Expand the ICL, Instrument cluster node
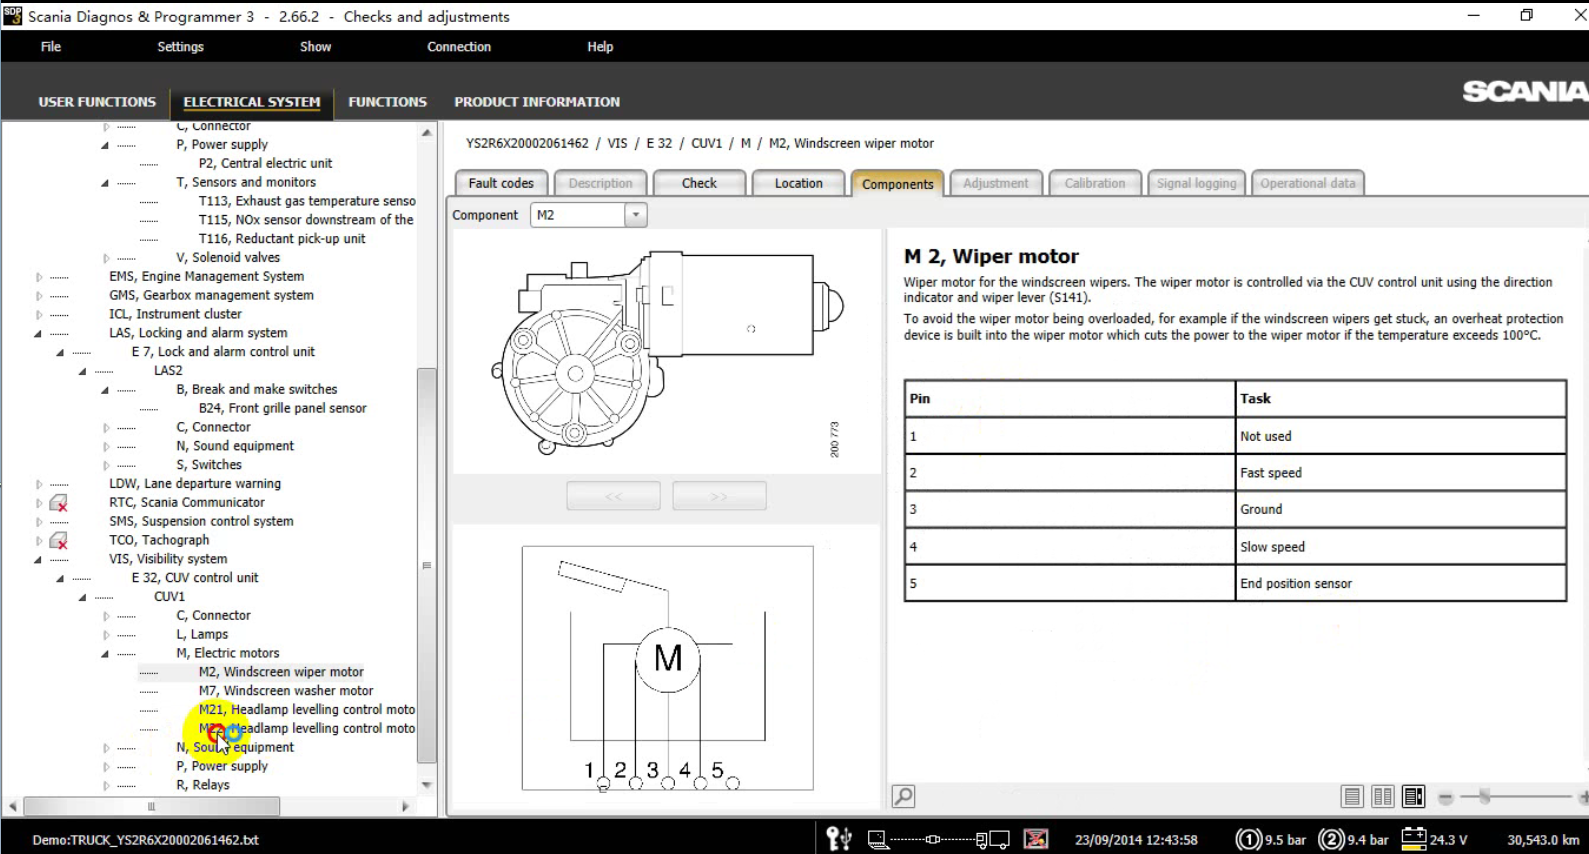Screen dimensions: 1589x854 [x=39, y=314]
